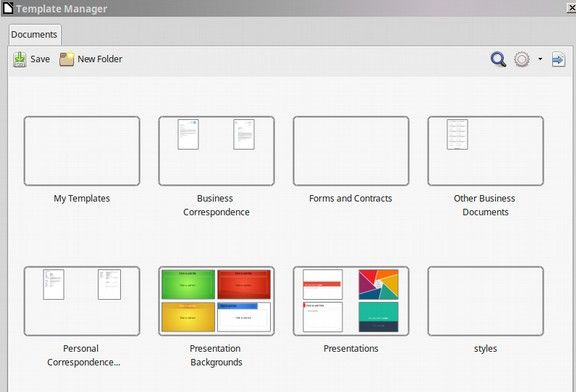Select the Personal Correspondence folder thumbnail

(82, 301)
